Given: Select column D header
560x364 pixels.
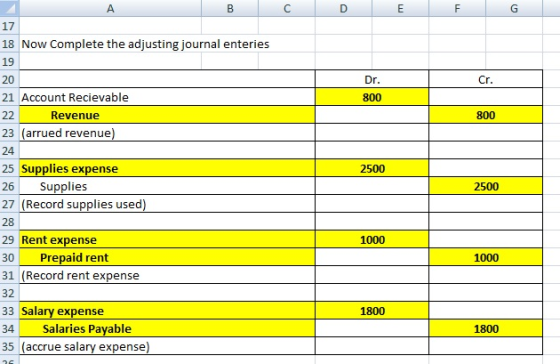Looking at the screenshot, I should click(x=344, y=8).
